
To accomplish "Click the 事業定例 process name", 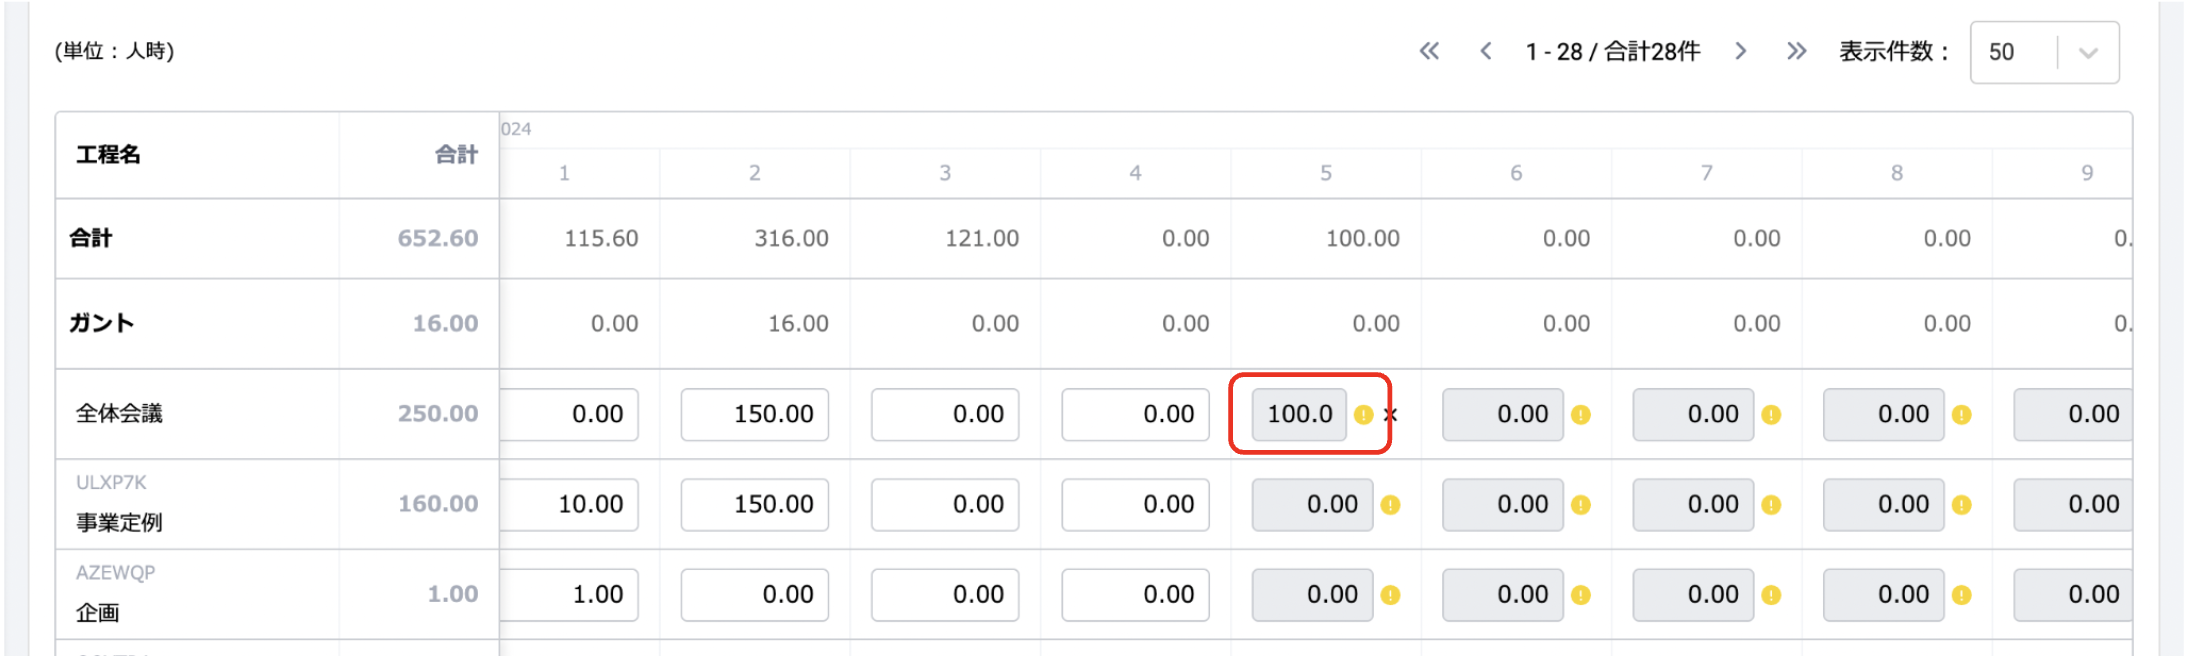I will point(119,522).
